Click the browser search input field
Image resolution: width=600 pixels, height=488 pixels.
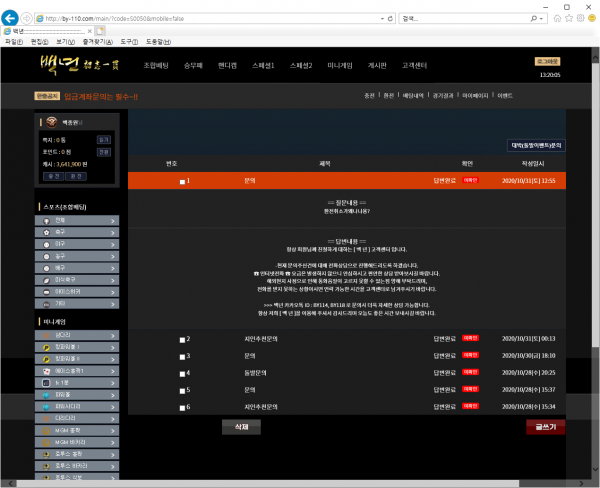(463, 18)
